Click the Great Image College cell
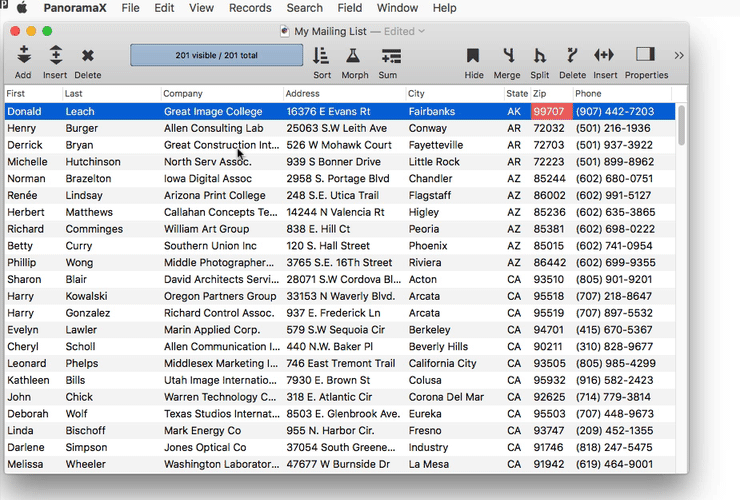 tap(213, 111)
